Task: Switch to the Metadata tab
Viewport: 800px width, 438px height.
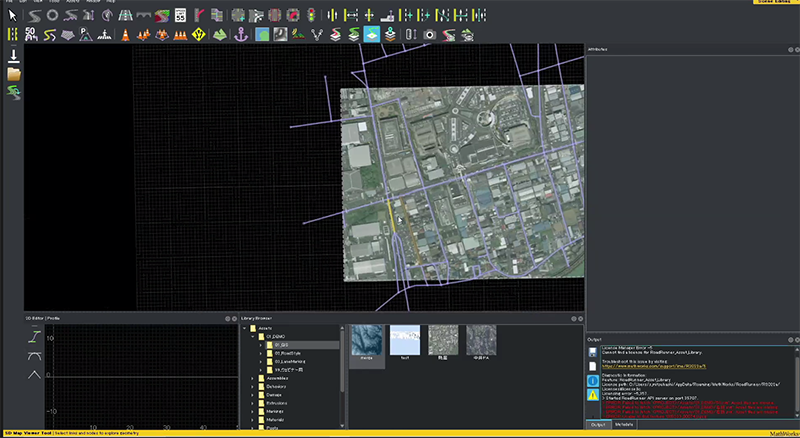Action: [x=625, y=425]
